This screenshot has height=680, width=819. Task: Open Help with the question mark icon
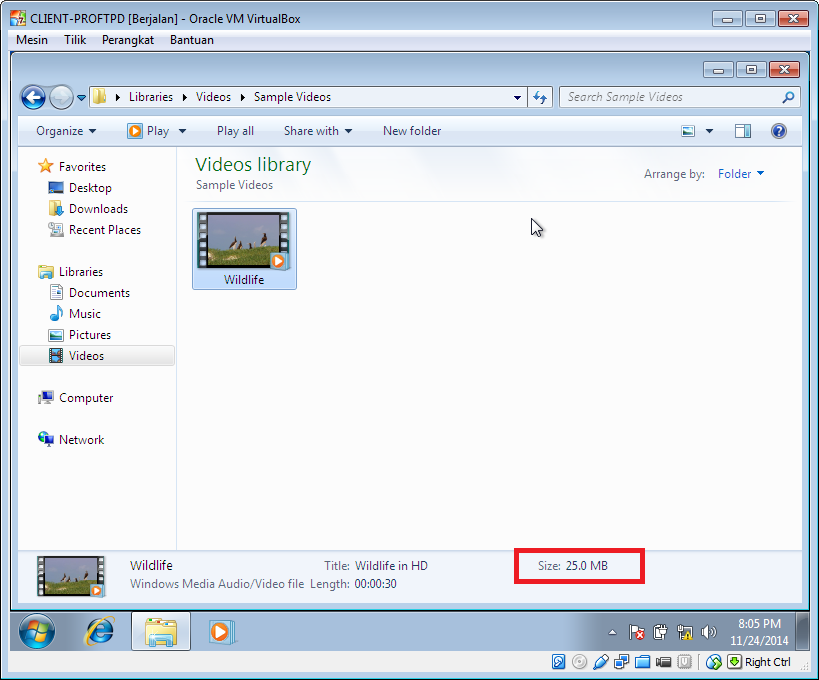click(x=779, y=131)
